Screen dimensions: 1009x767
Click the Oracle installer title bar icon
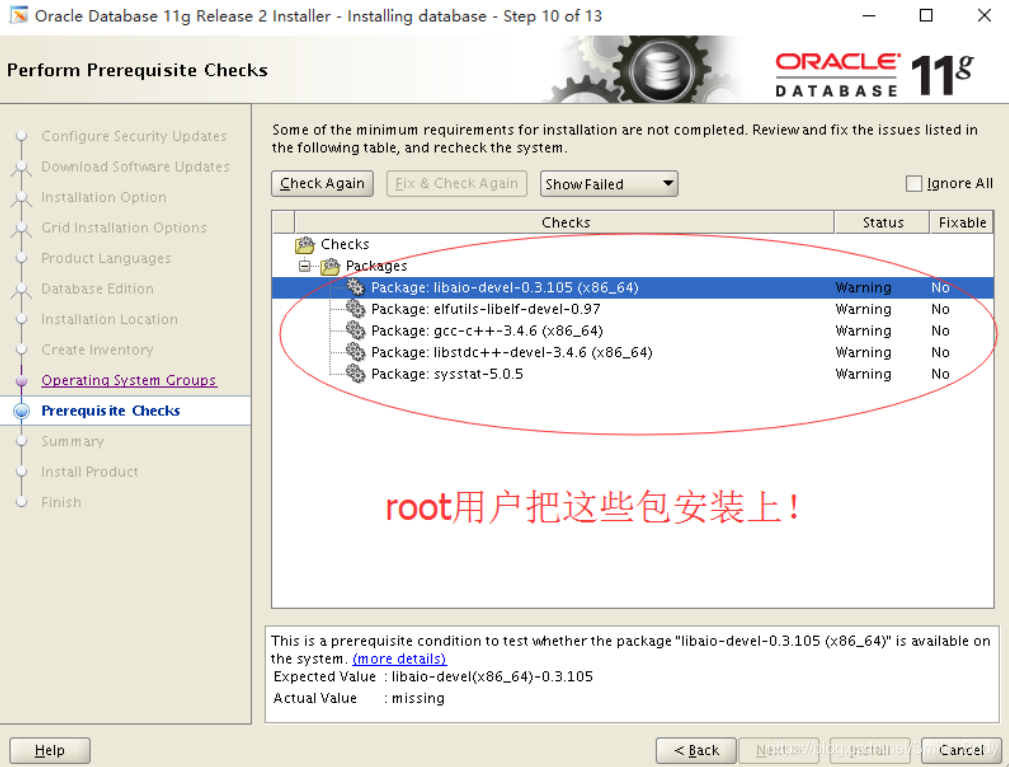pos(19,15)
